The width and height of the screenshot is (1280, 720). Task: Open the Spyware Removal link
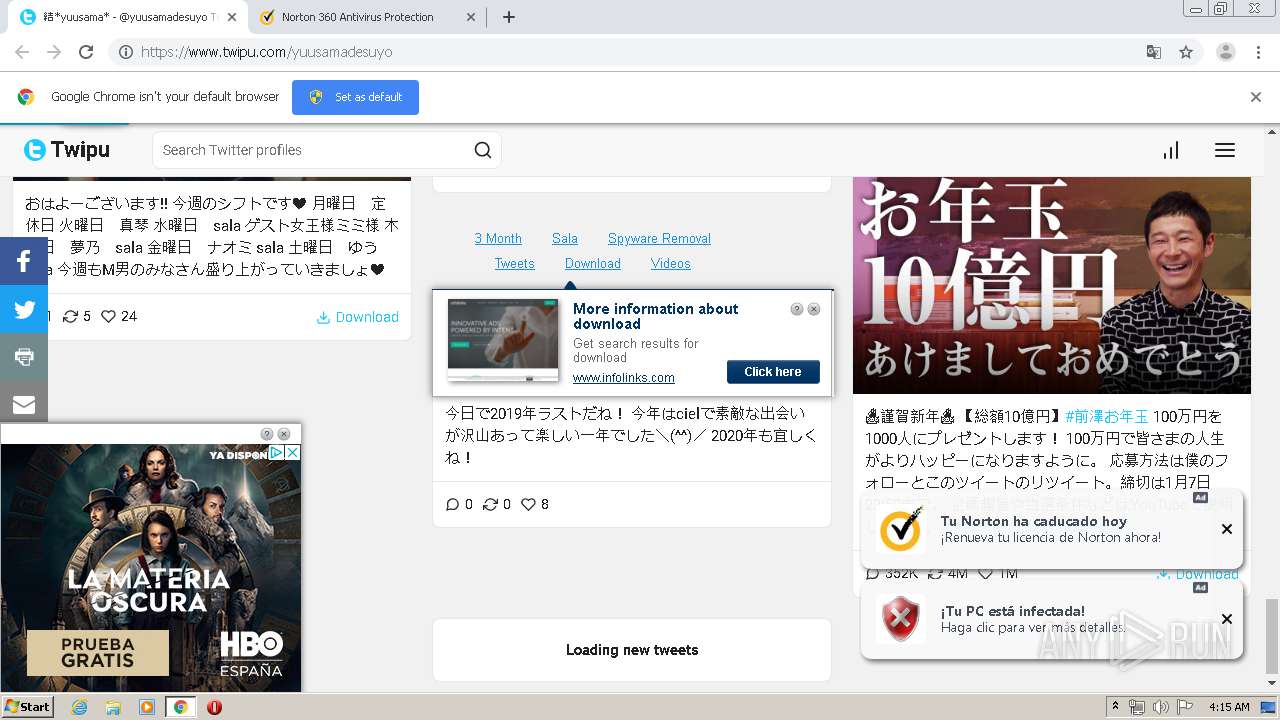[x=659, y=238]
